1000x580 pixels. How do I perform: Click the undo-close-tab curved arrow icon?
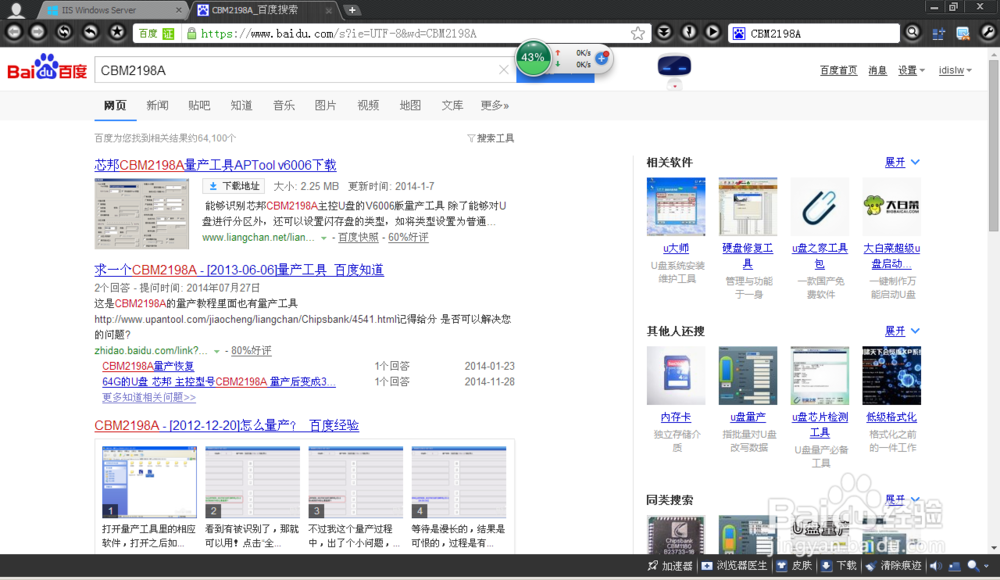91,32
